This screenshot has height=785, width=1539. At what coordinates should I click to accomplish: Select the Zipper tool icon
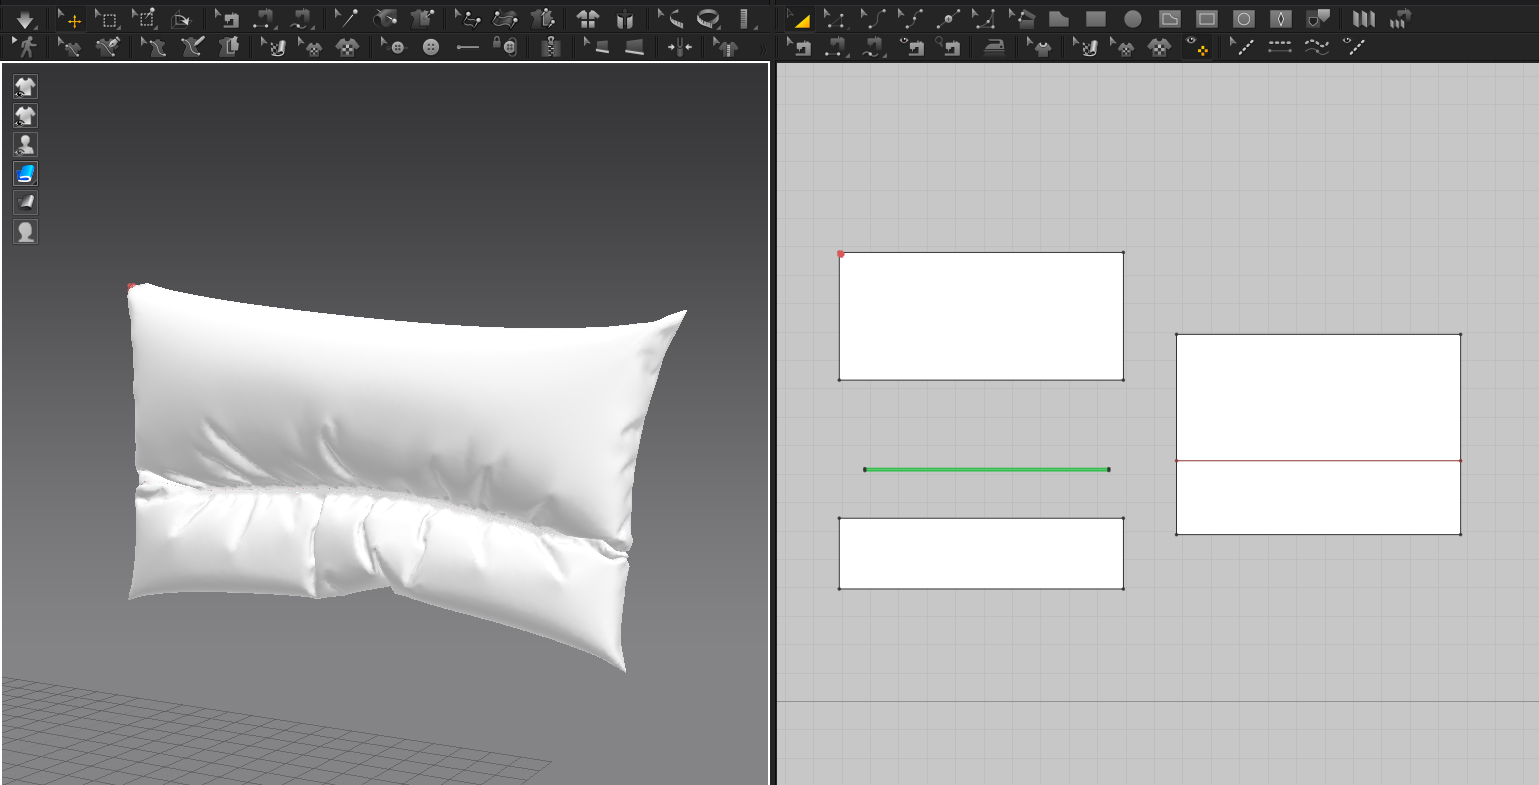(549, 46)
